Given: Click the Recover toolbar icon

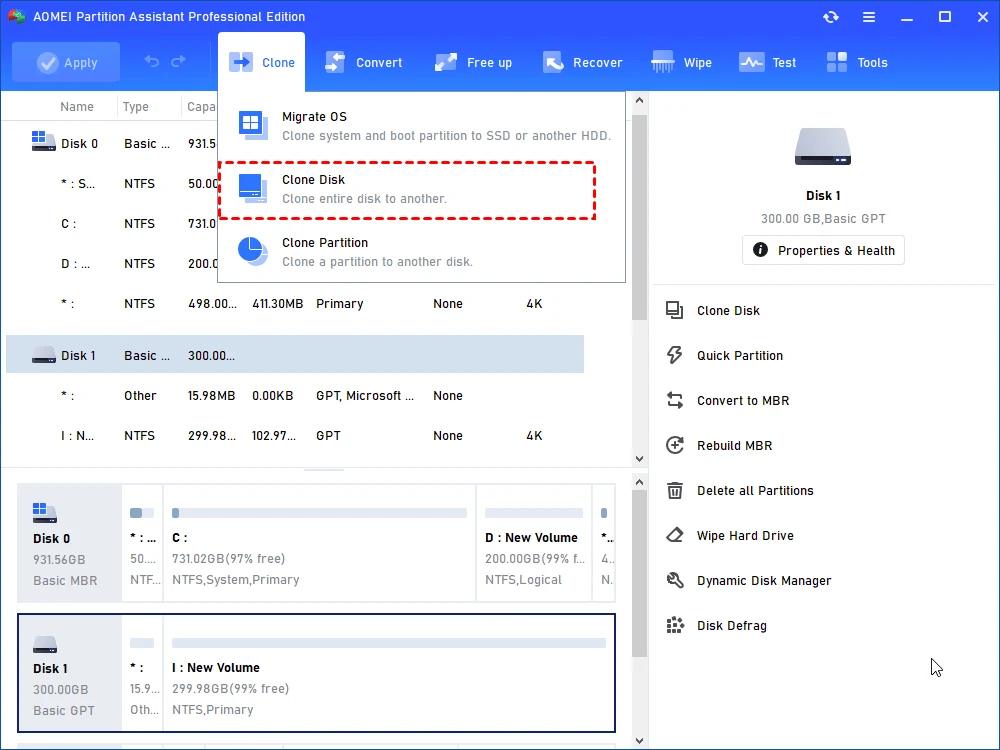Looking at the screenshot, I should pos(554,62).
